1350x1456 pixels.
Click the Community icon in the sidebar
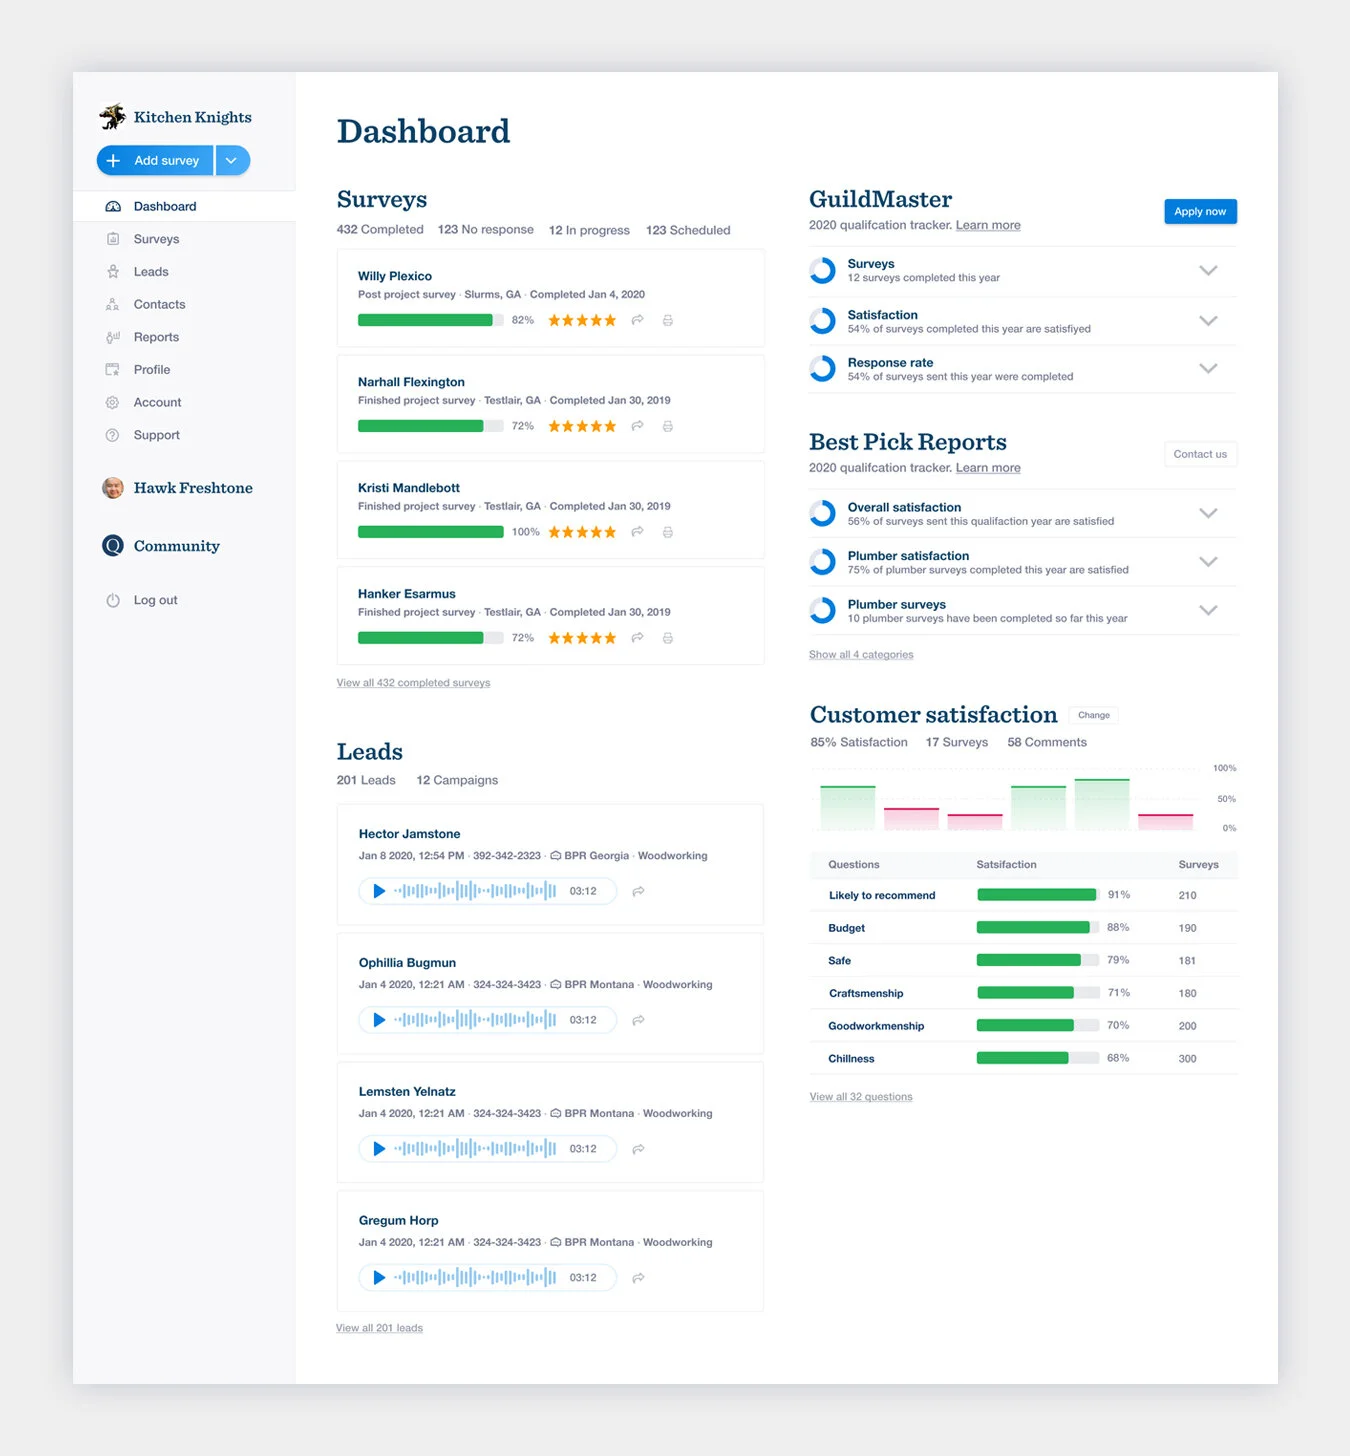(112, 546)
